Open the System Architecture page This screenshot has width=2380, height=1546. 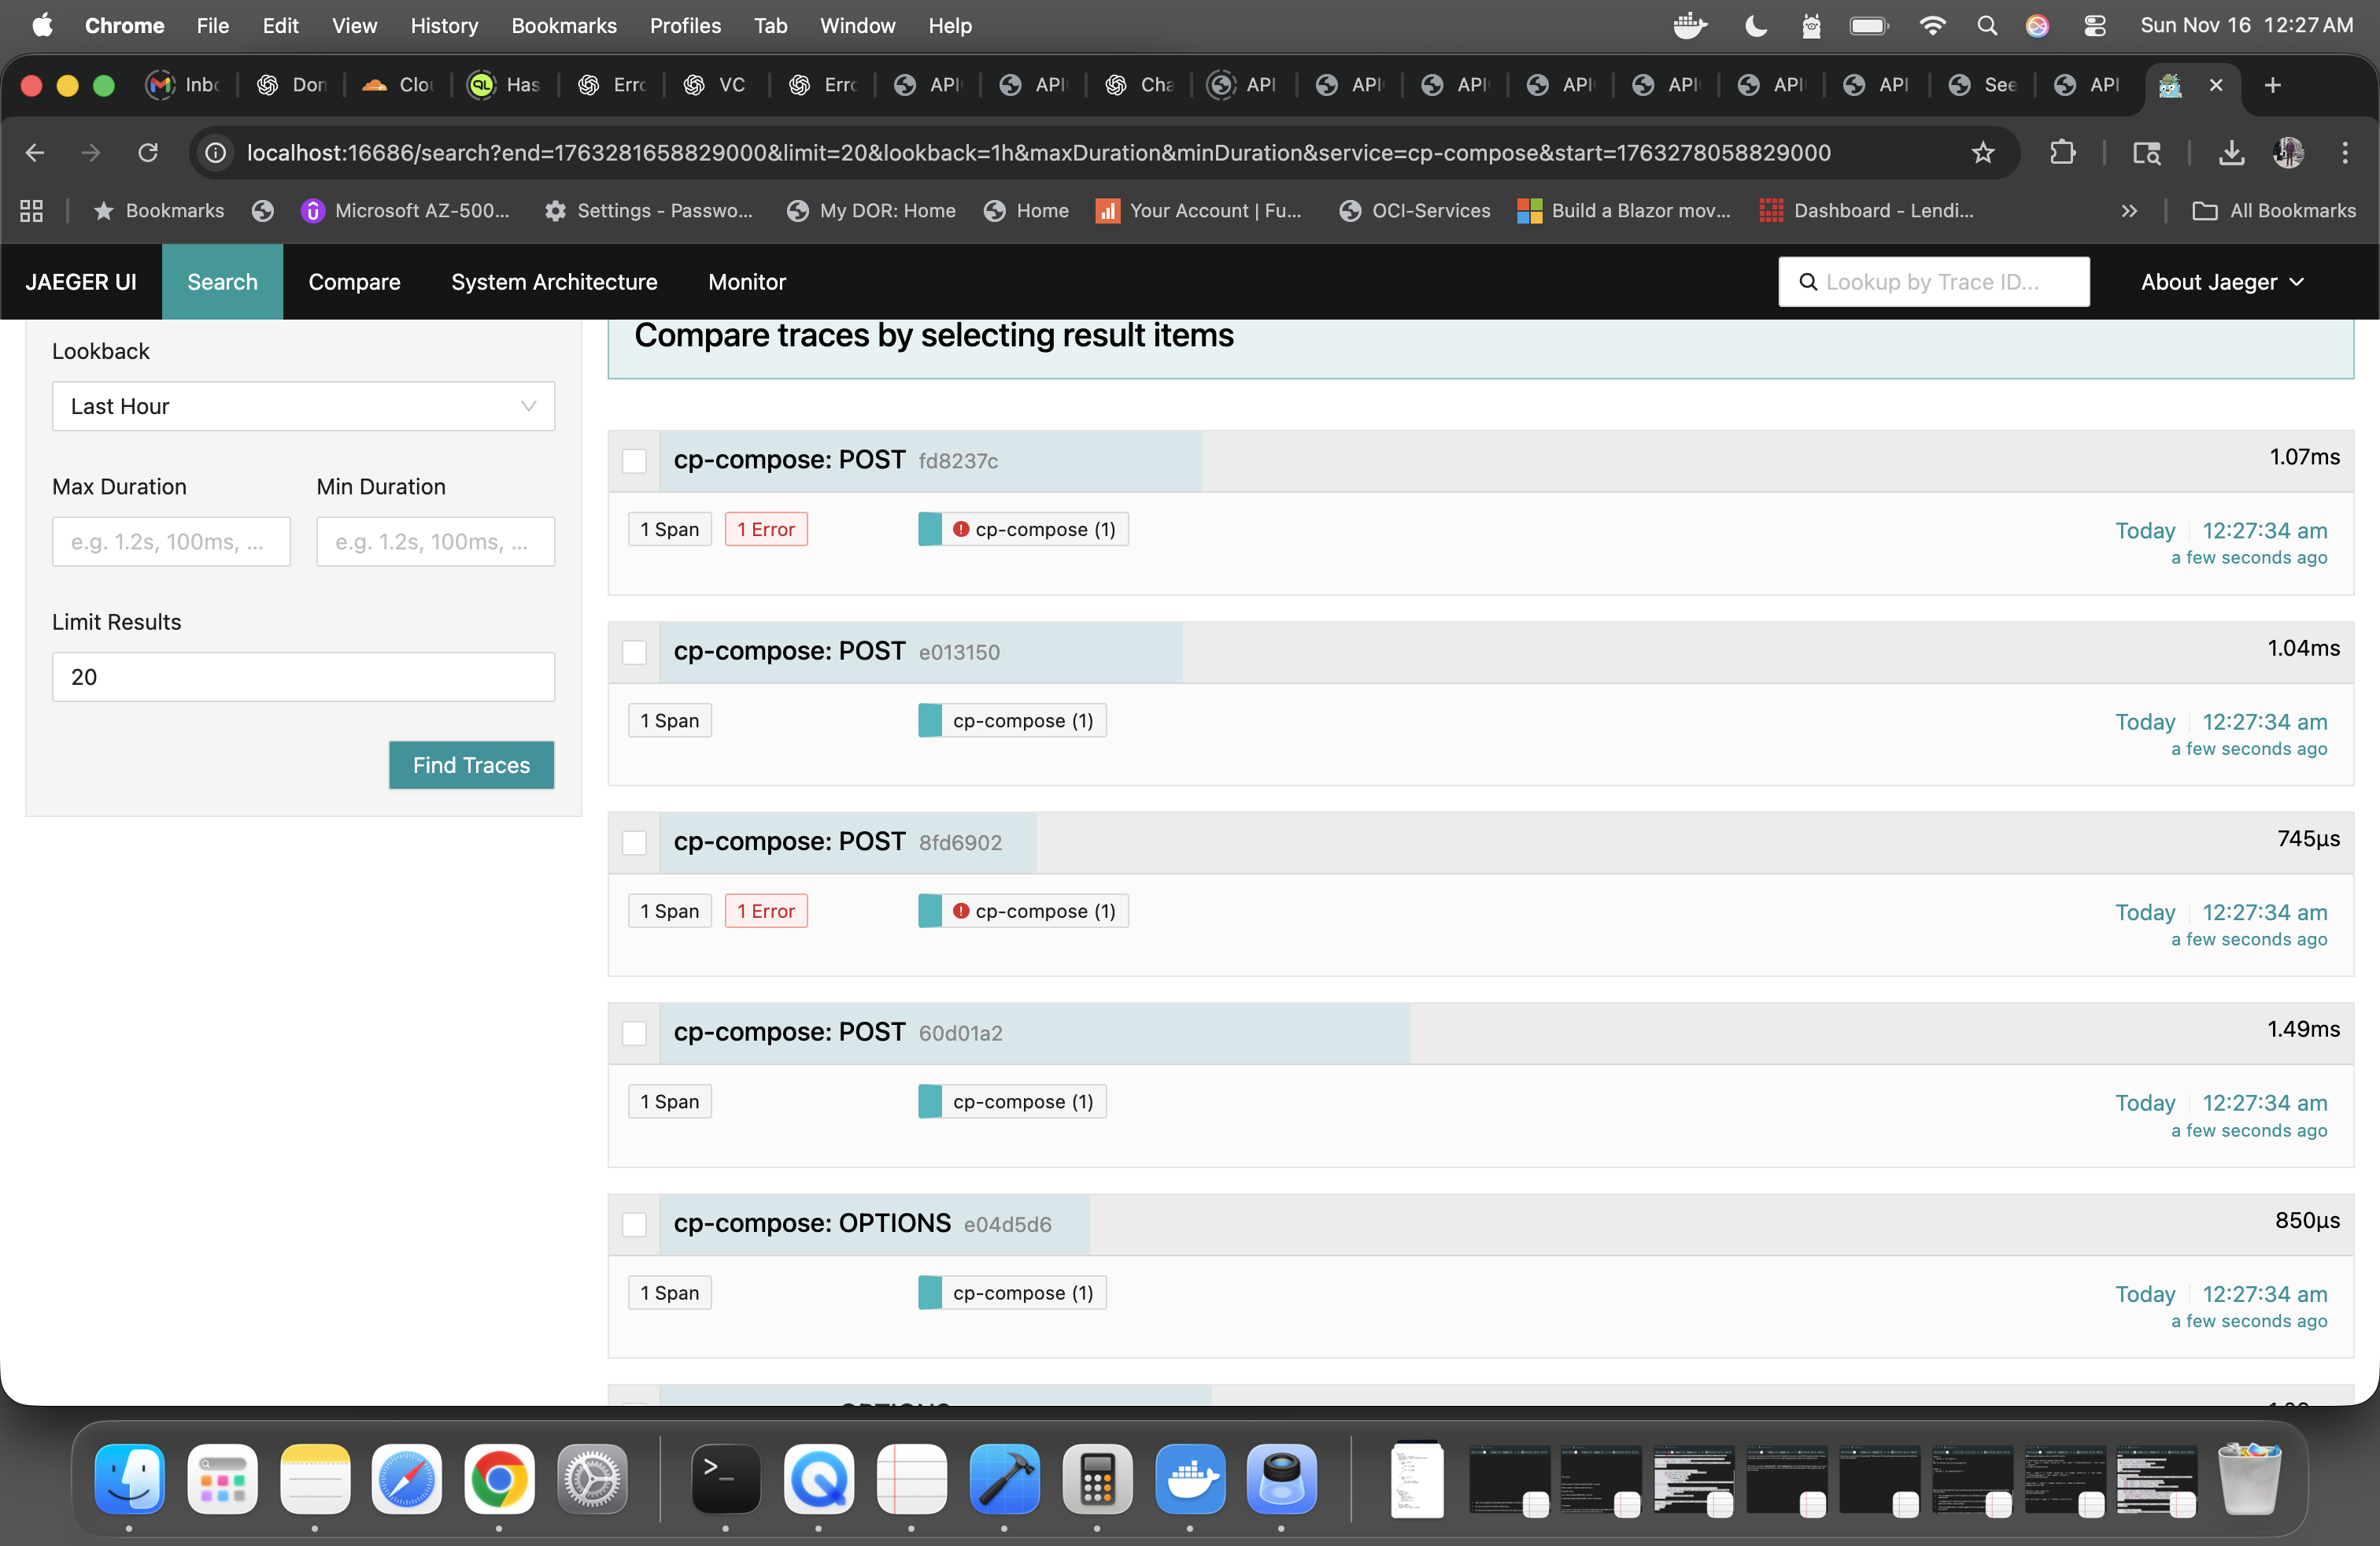(x=554, y=281)
